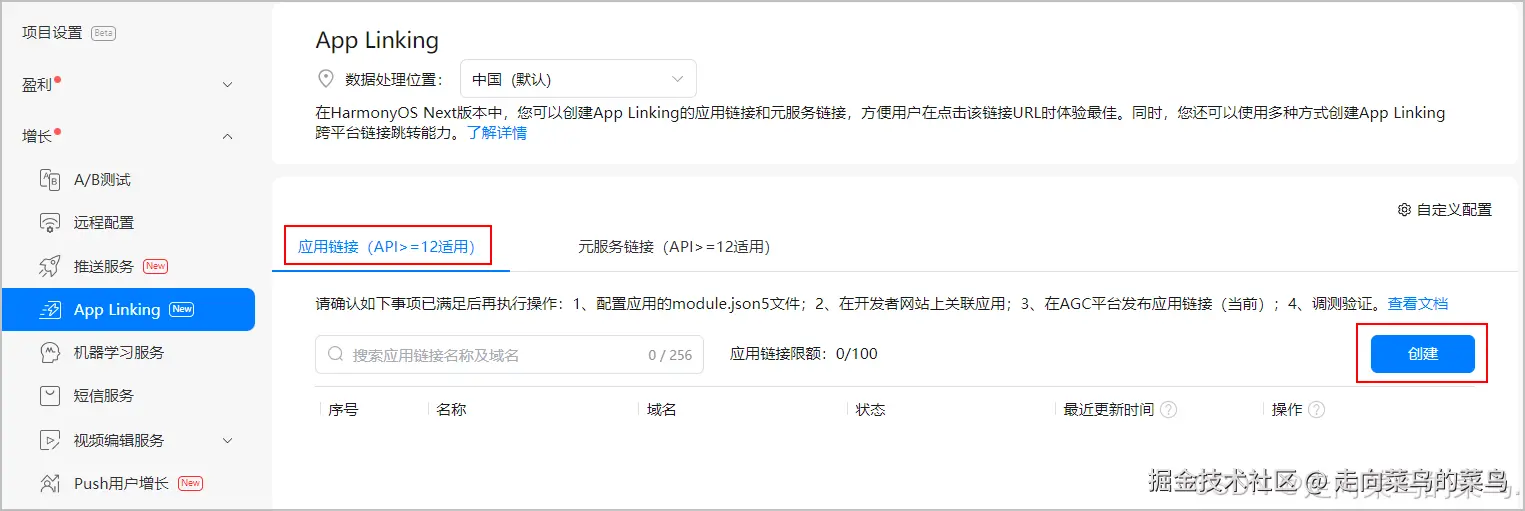The image size is (1525, 511).
Task: Expand the 盈利 section chevron
Action: (x=227, y=85)
